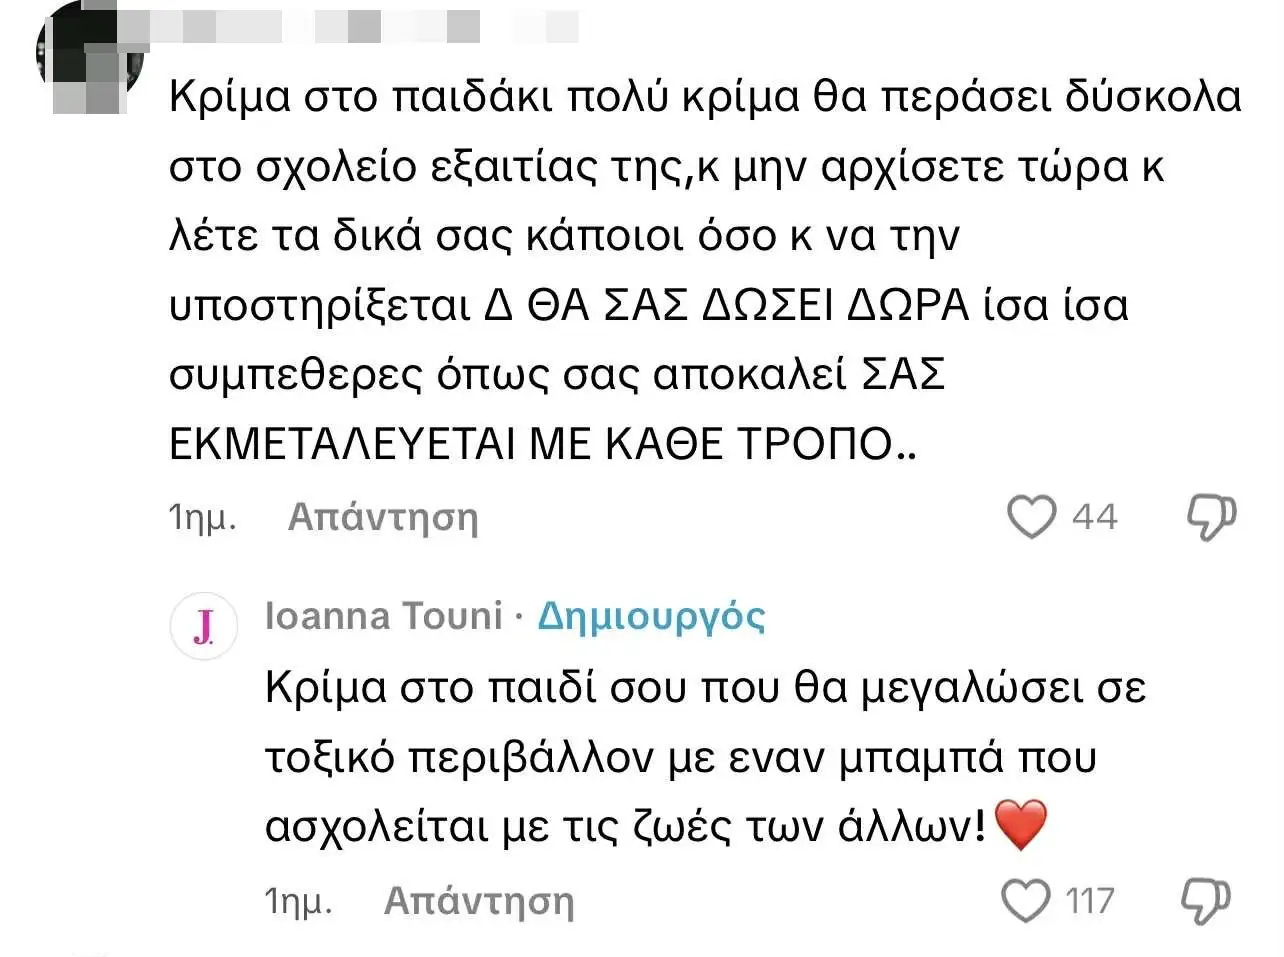Click the word 'τοξικό' in the reply
Viewport: 1284px width, 957px height.
331,758
